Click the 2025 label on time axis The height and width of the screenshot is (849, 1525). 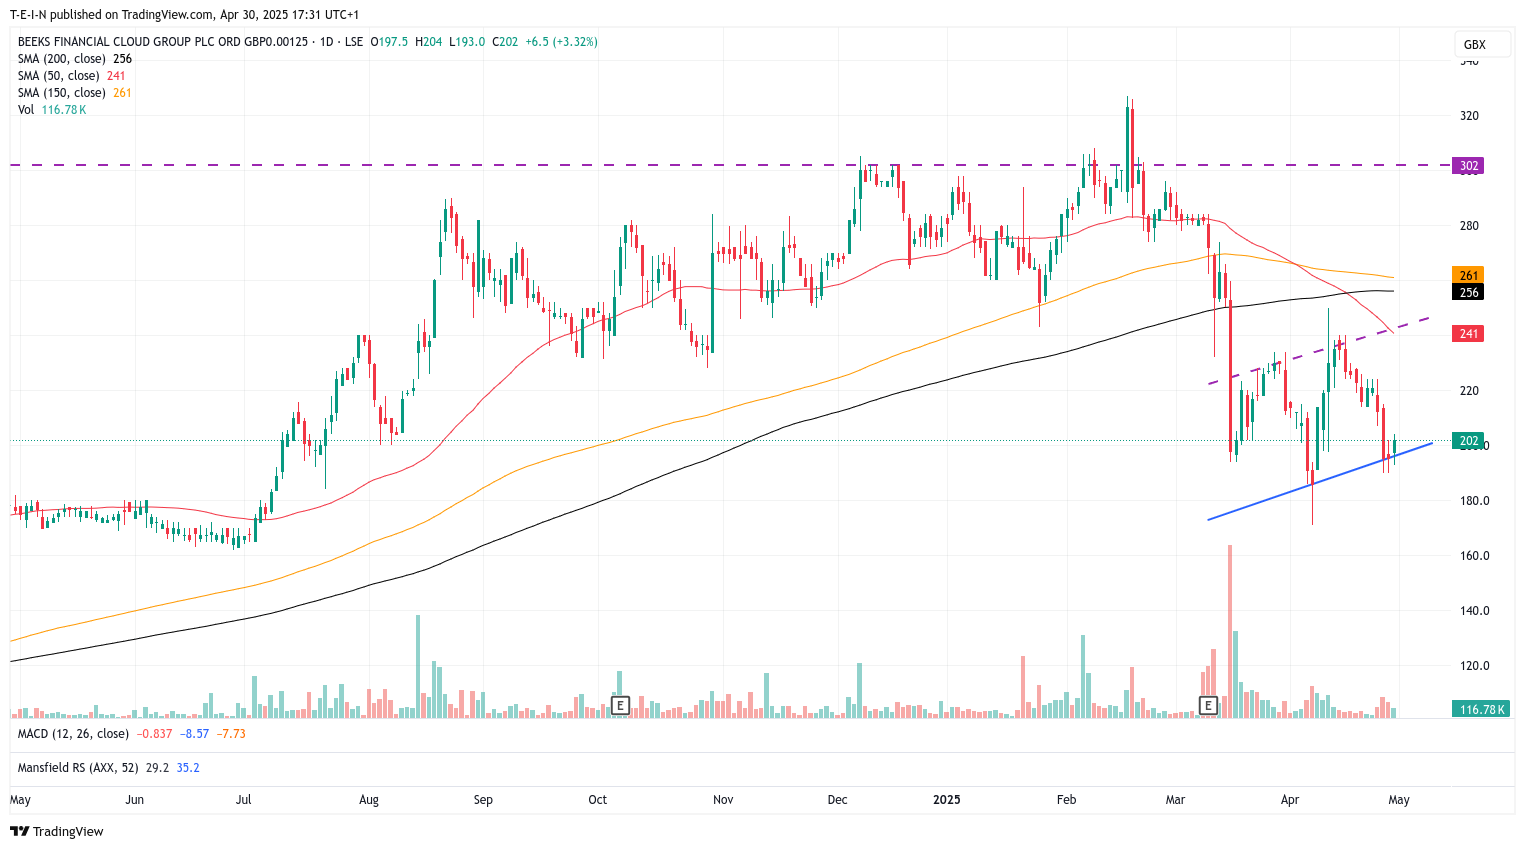click(x=946, y=800)
